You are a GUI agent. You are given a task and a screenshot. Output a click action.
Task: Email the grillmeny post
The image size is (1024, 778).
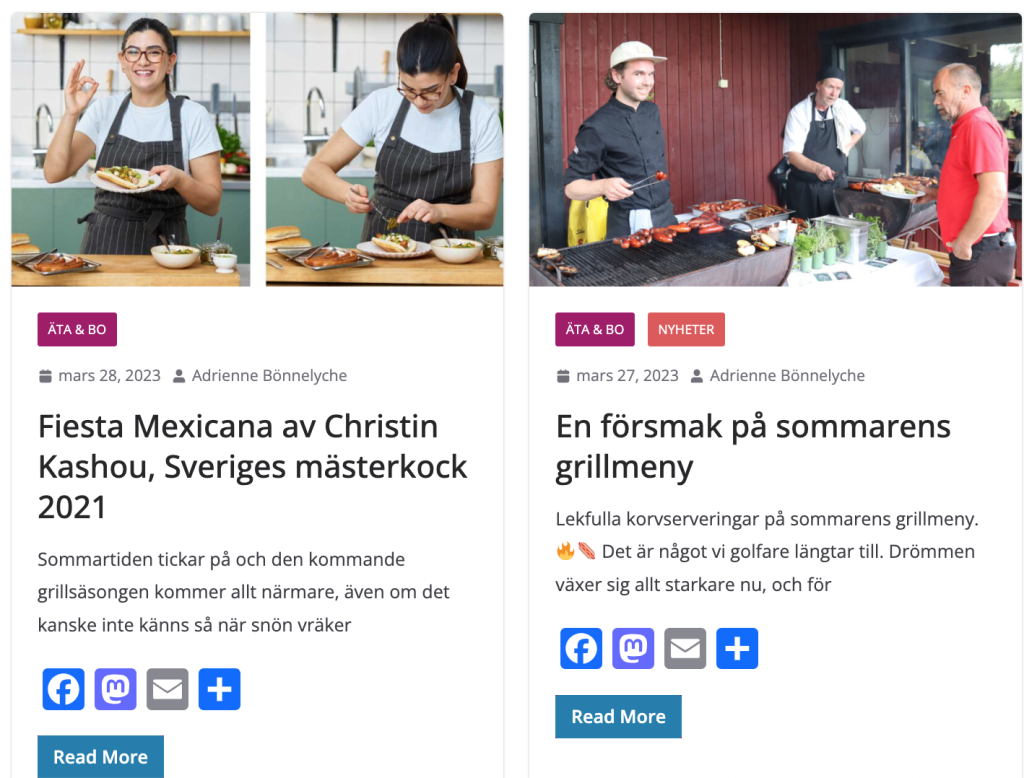685,648
